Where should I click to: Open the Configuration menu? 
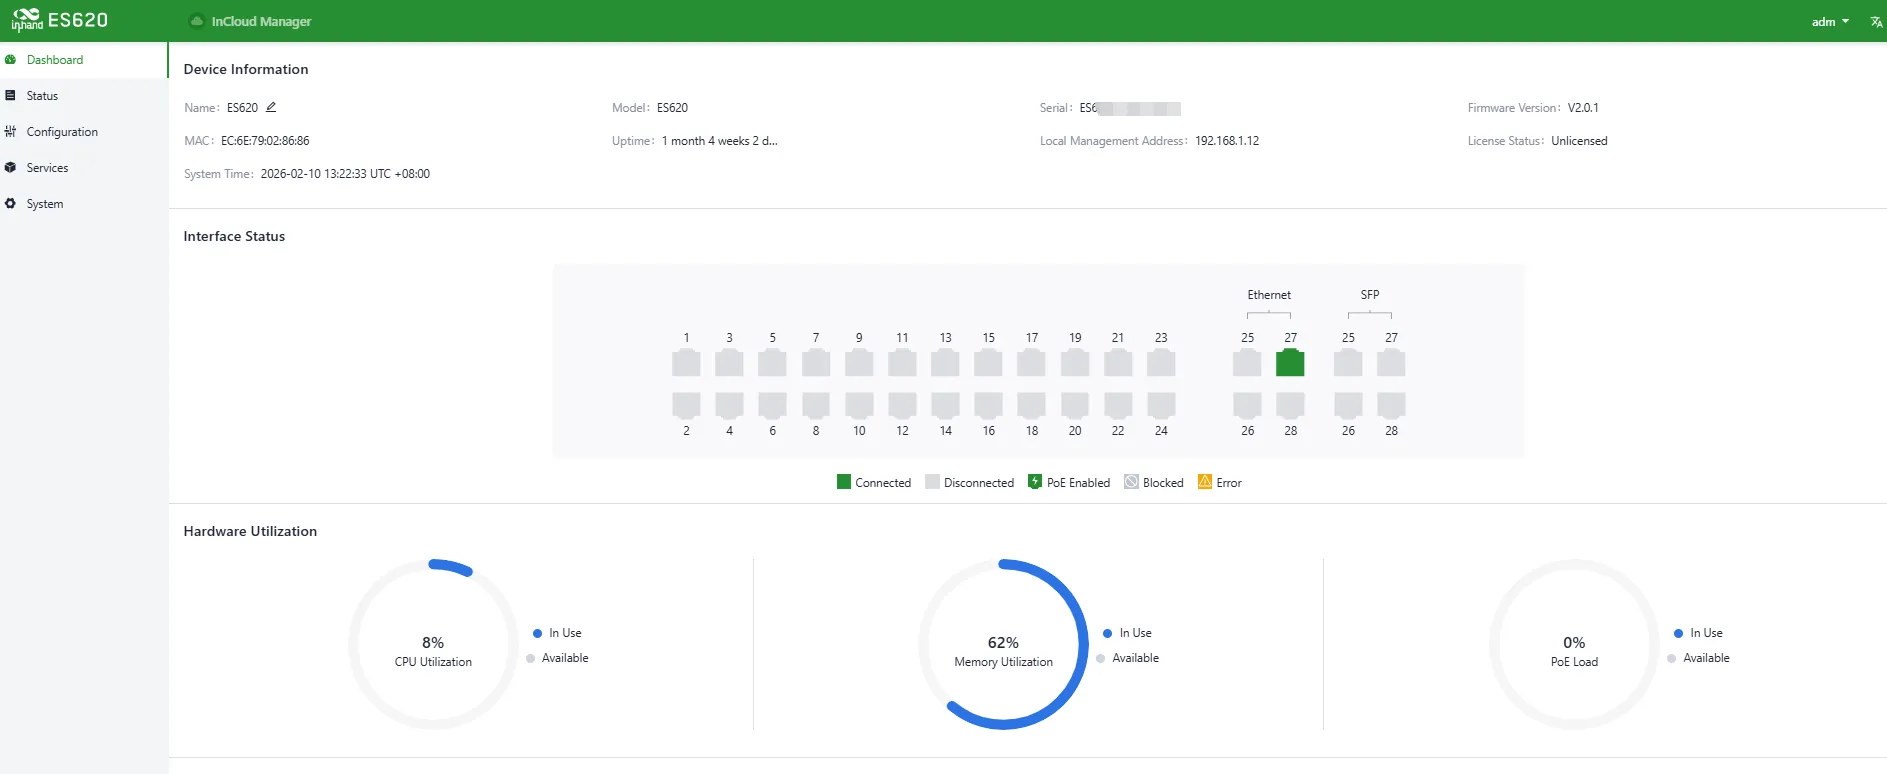tap(84, 132)
